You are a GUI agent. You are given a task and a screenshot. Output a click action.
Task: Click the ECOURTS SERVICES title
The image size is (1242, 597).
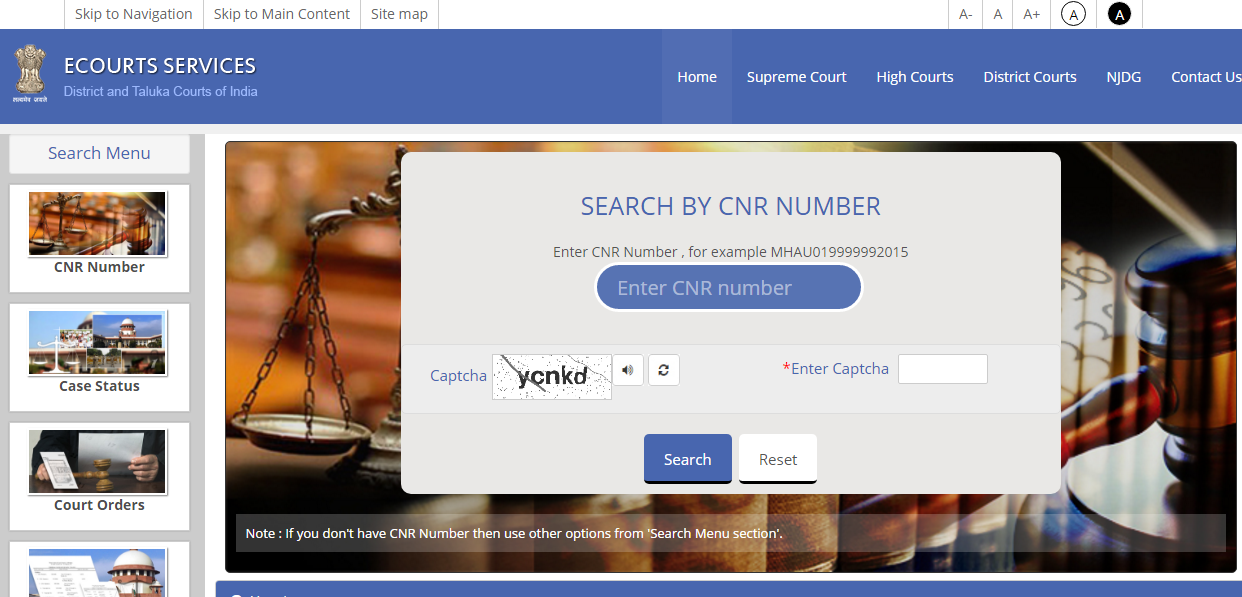(160, 66)
